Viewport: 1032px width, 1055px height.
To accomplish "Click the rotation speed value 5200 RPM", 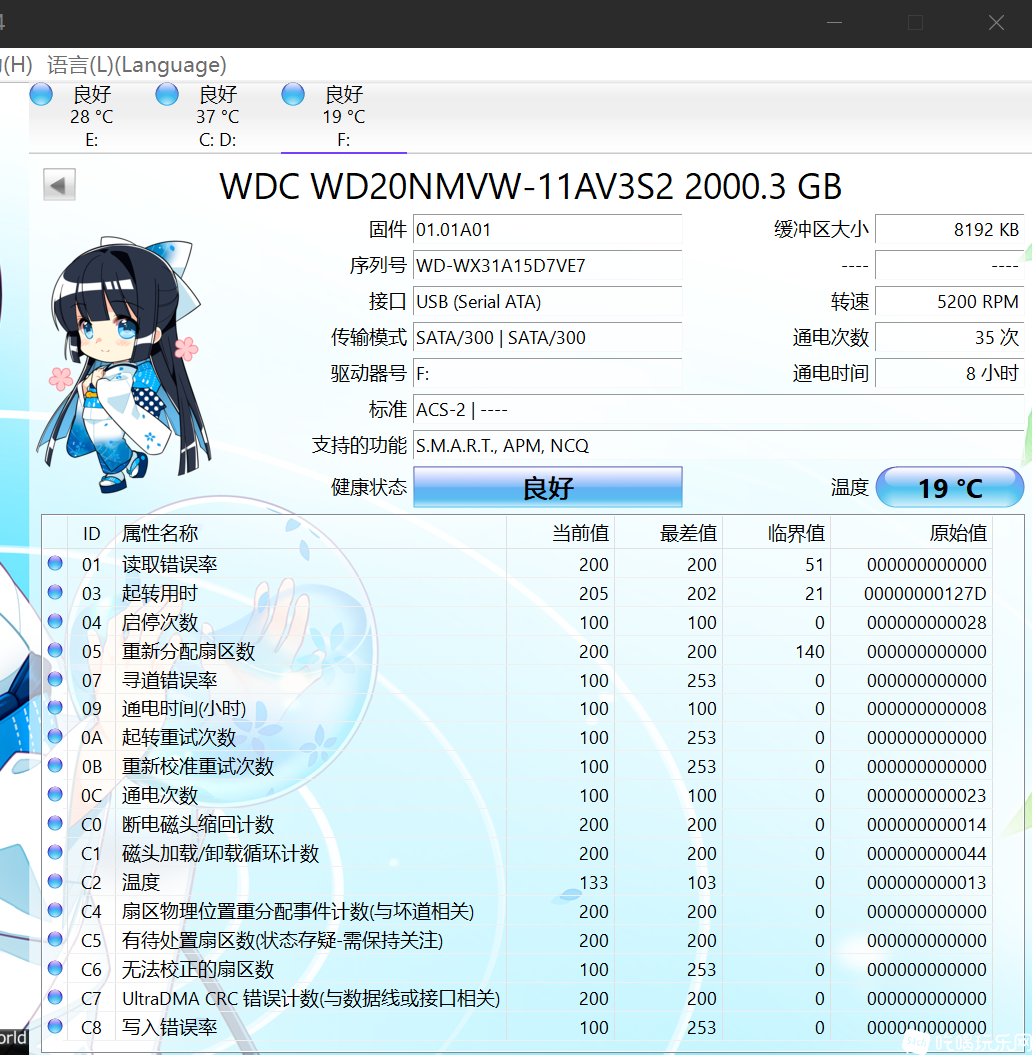I will (949, 301).
